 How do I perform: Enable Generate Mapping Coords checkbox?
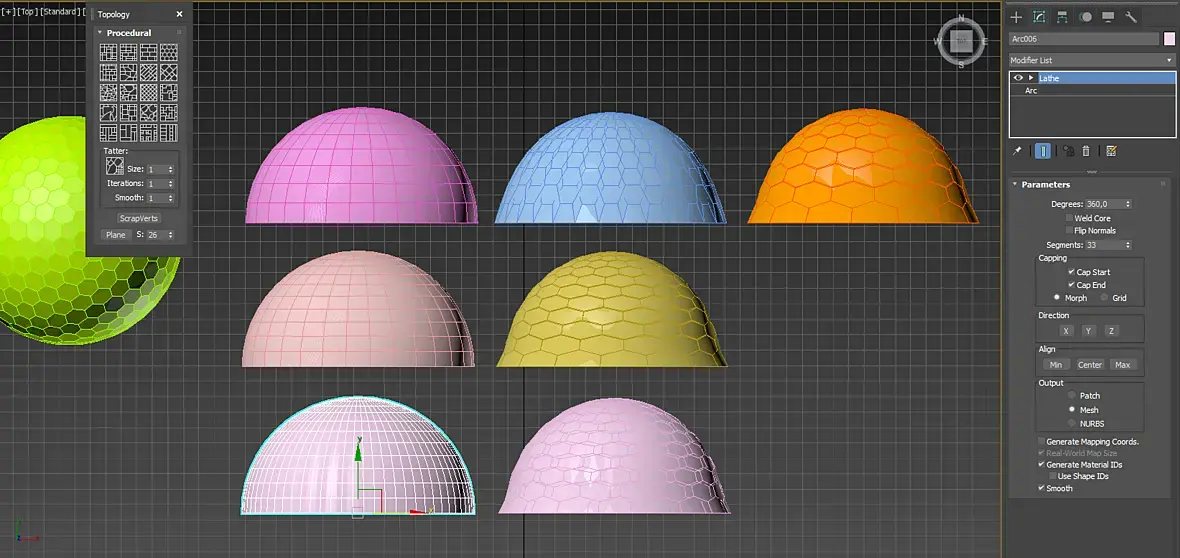(x=1042, y=441)
